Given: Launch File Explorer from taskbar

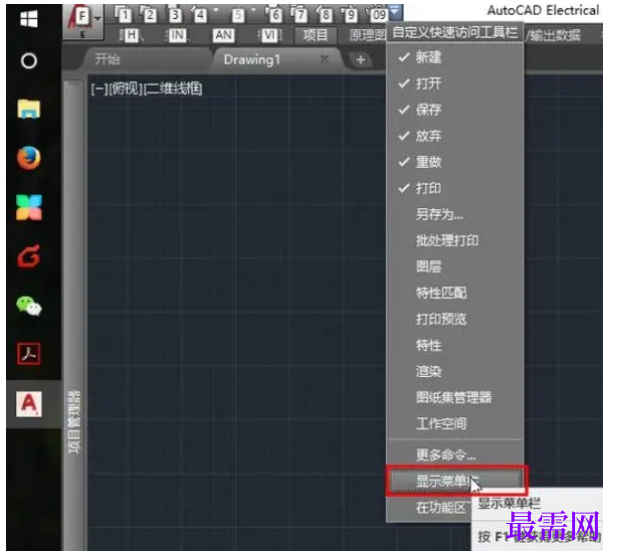Looking at the screenshot, I should 29,109.
